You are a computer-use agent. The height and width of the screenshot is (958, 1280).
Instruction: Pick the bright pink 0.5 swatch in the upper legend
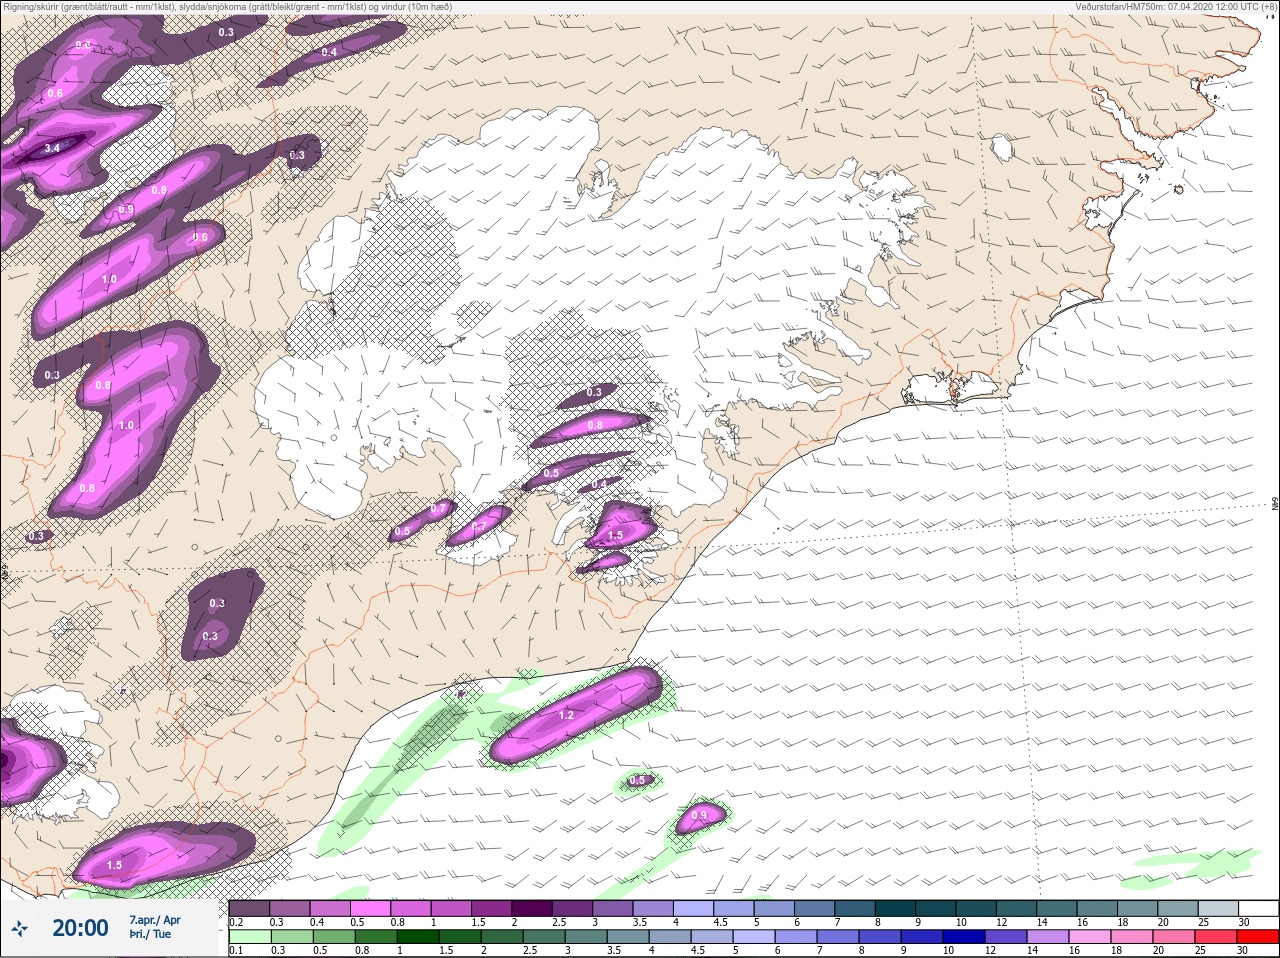coord(370,908)
